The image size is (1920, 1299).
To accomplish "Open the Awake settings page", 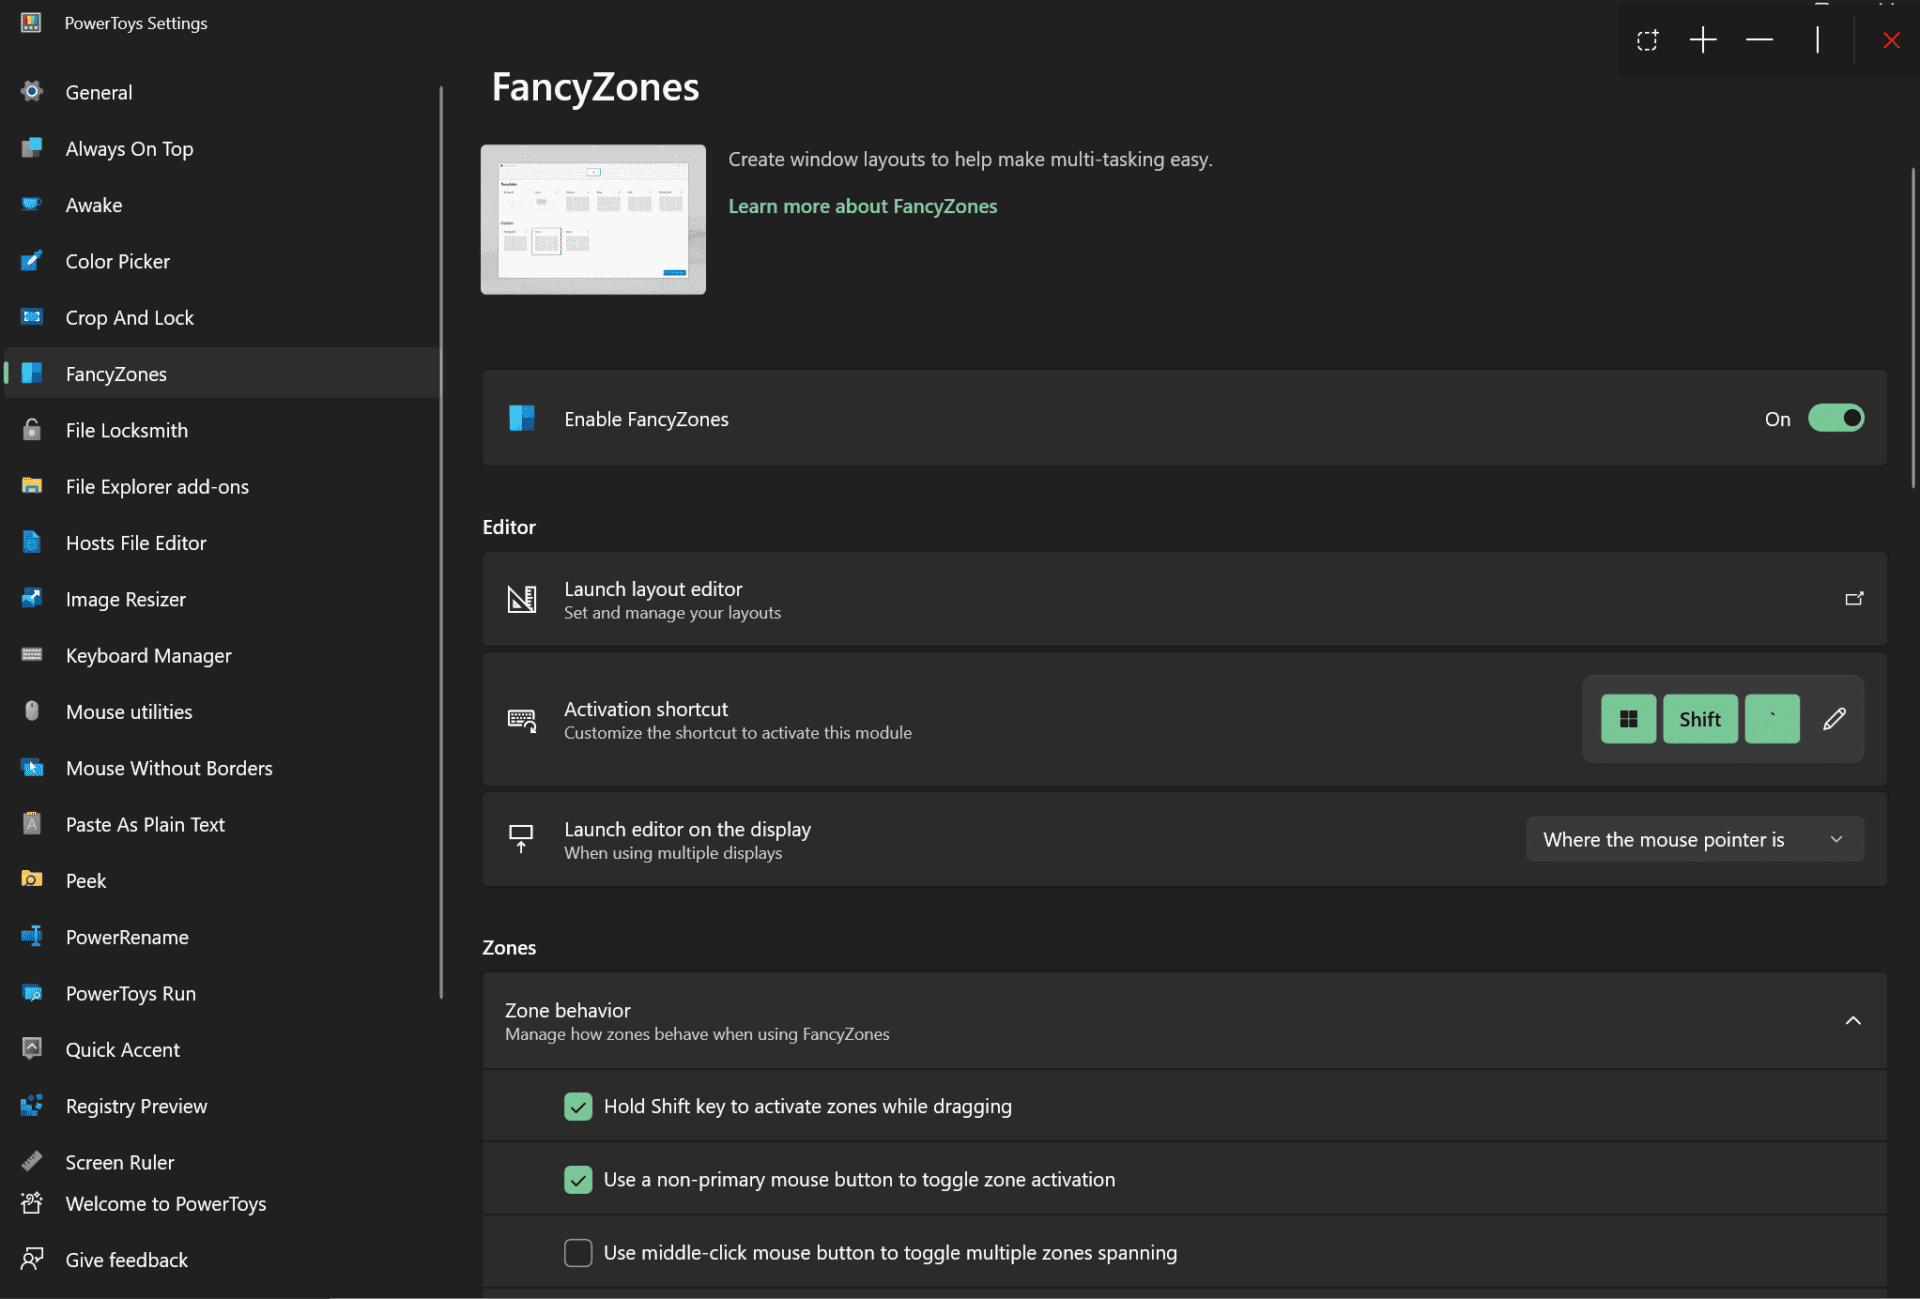I will (94, 204).
